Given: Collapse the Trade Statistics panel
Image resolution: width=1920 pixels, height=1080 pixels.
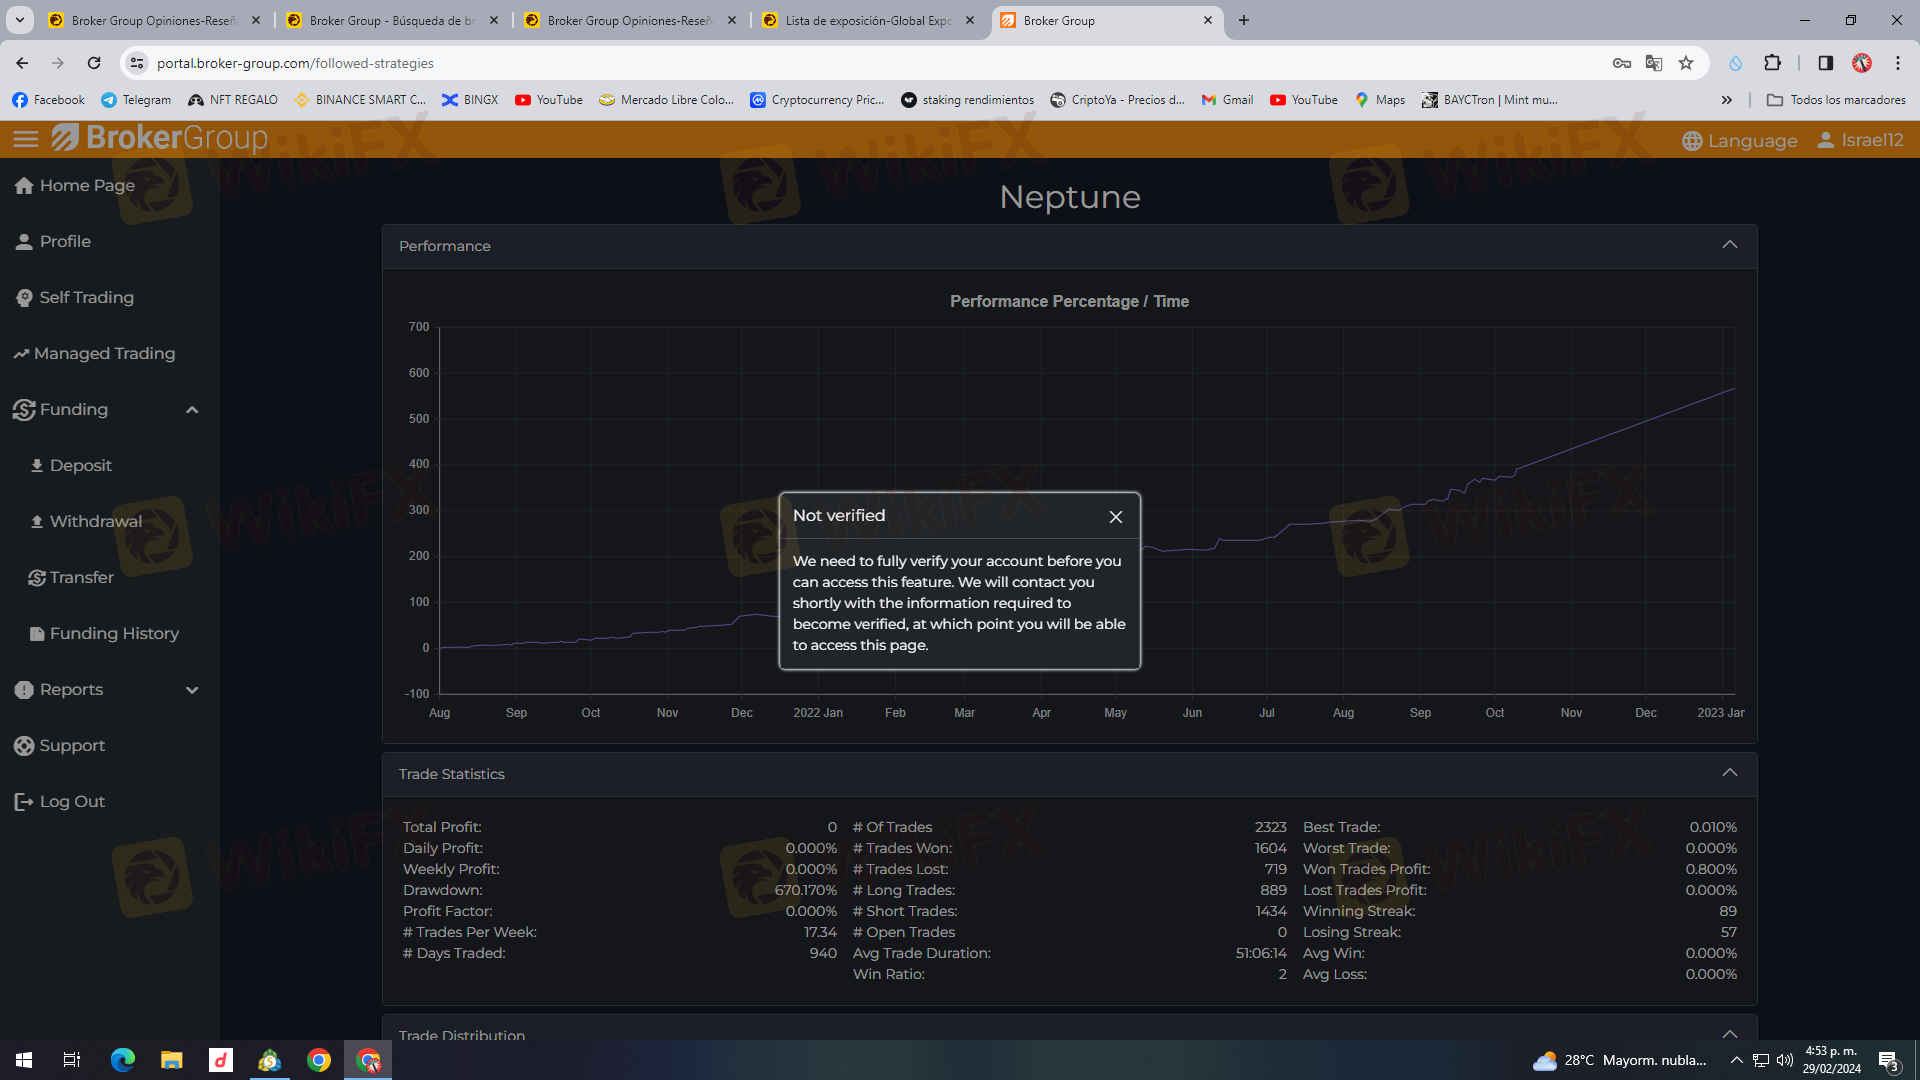Looking at the screenshot, I should [x=1729, y=773].
